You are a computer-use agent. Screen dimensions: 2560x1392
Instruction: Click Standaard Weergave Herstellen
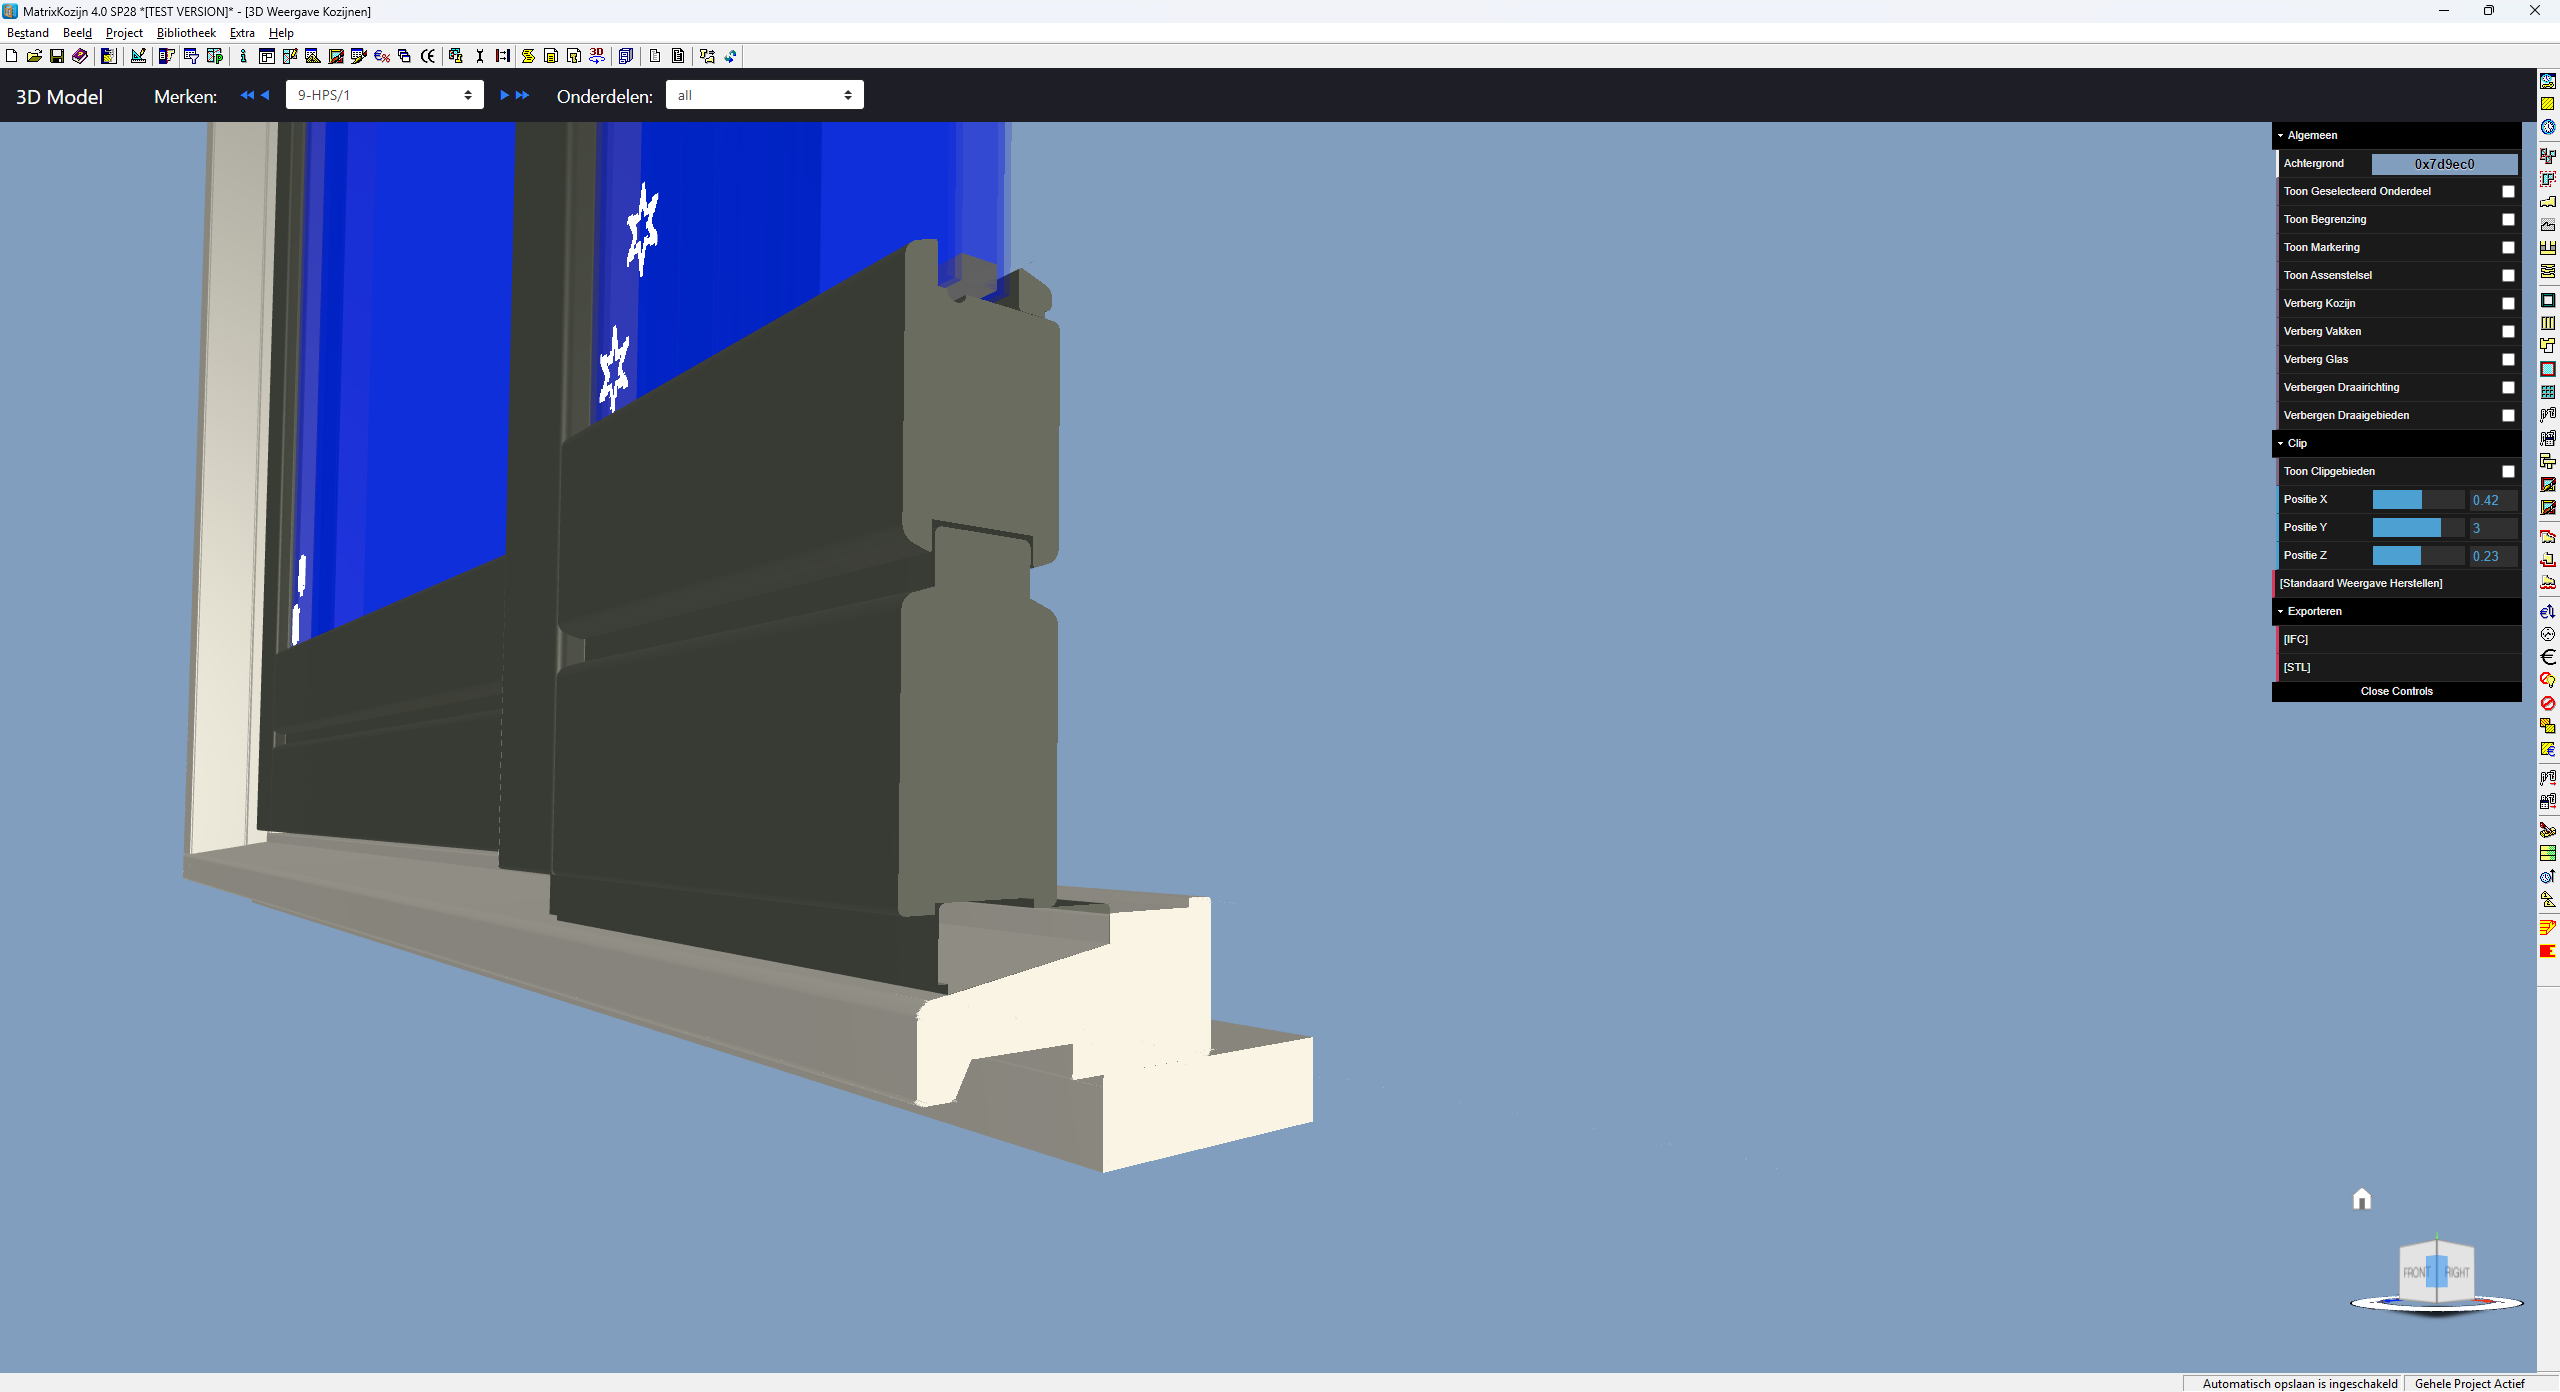click(2360, 583)
